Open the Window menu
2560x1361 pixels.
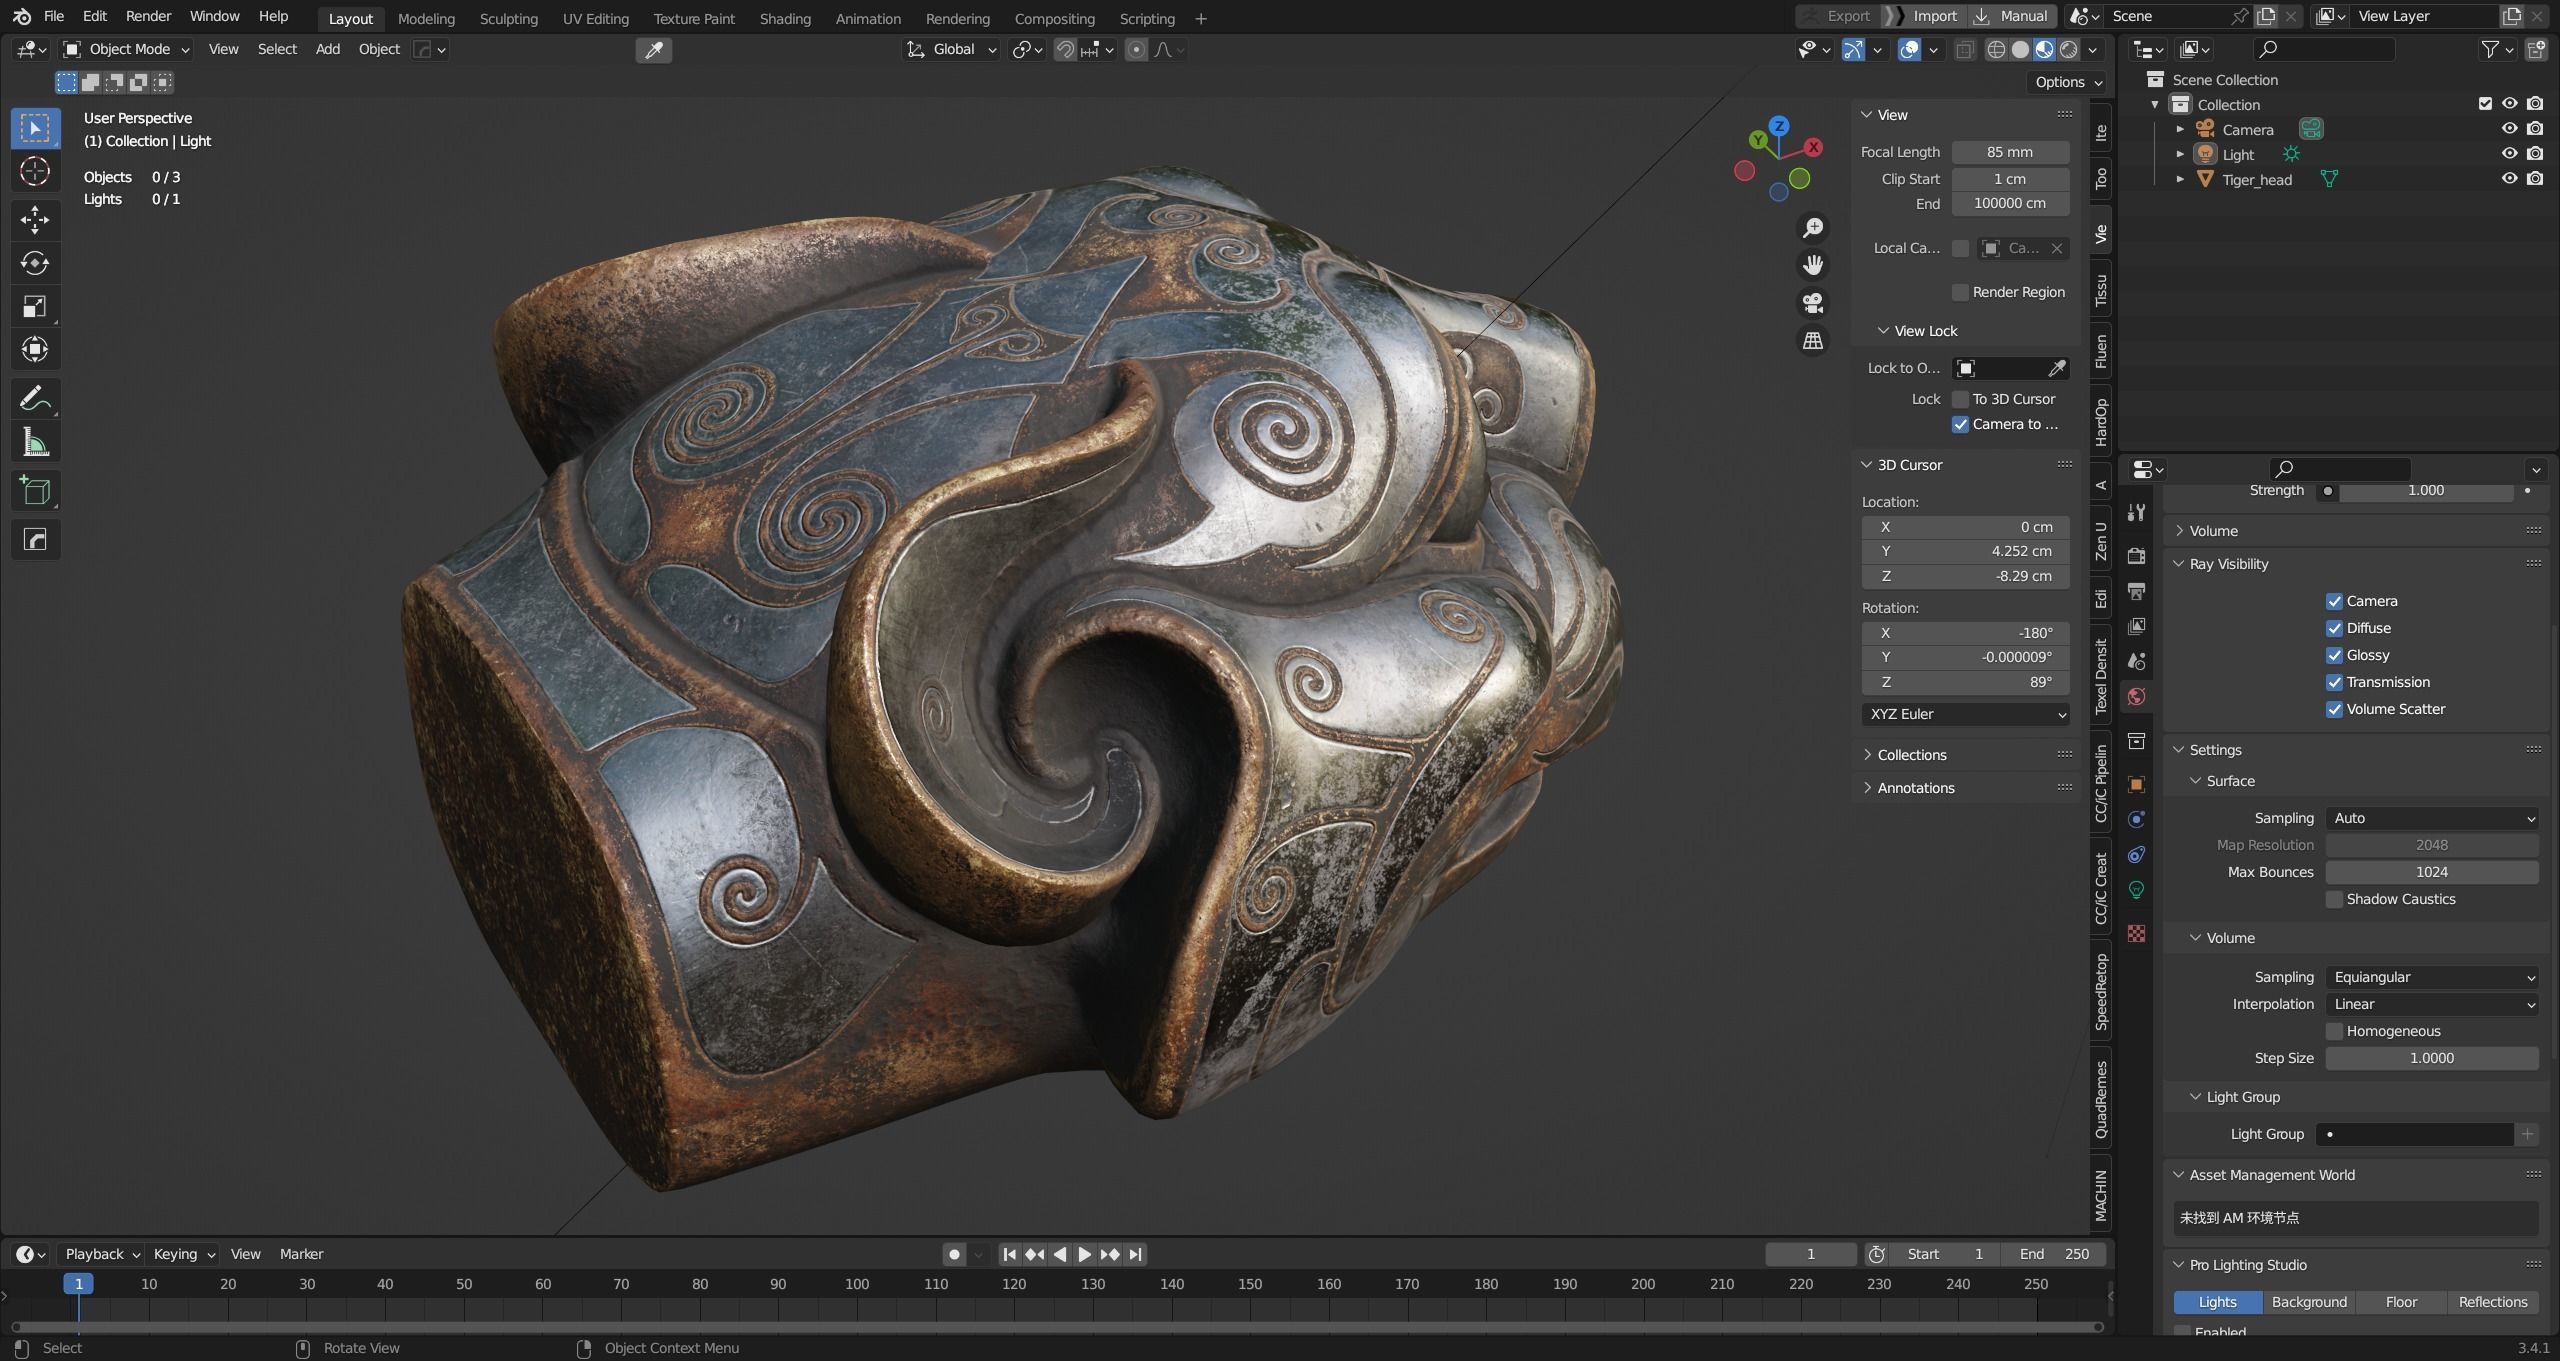pyautogui.click(x=214, y=17)
